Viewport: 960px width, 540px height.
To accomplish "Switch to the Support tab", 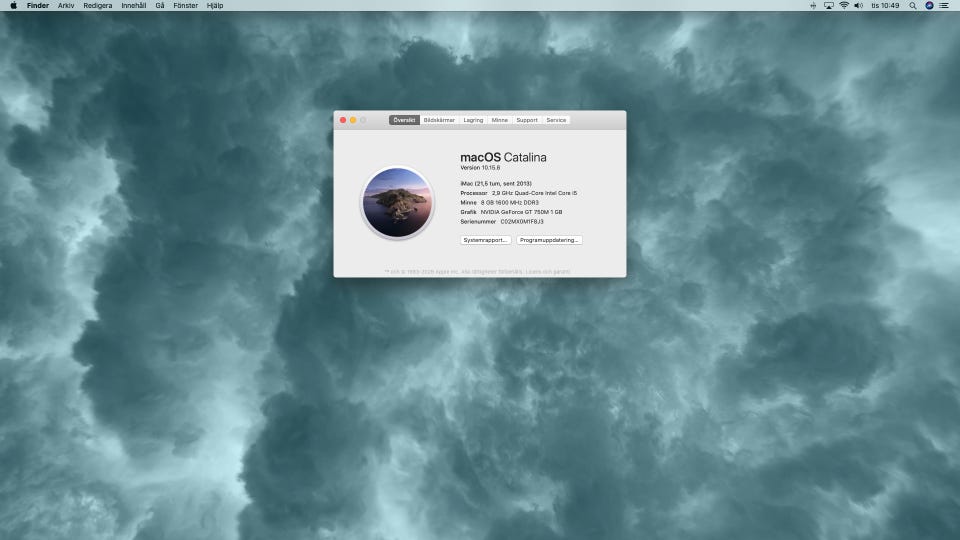I will [527, 120].
